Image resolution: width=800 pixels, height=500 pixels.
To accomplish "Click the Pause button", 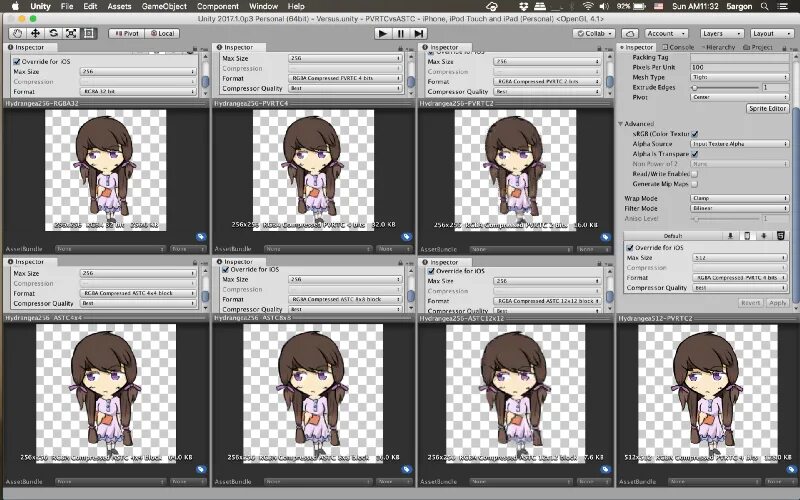I will pyautogui.click(x=401, y=33).
